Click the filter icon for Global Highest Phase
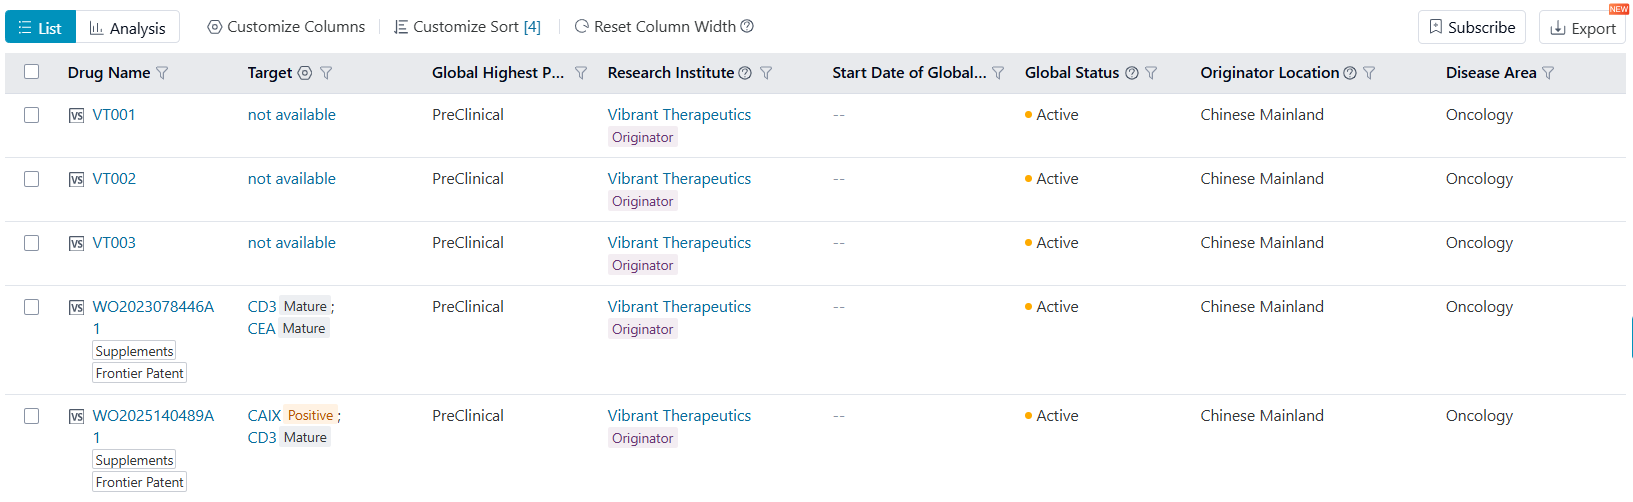This screenshot has width=1633, height=502. click(581, 73)
